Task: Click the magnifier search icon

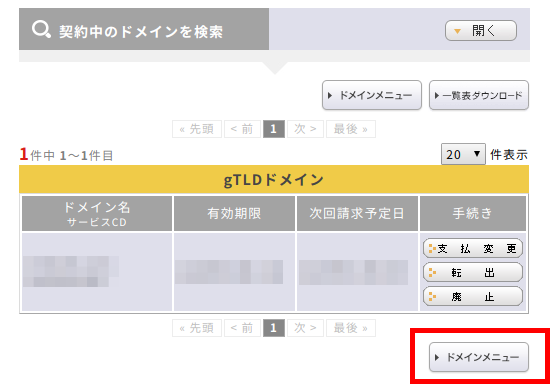Action: pyautogui.click(x=41, y=29)
